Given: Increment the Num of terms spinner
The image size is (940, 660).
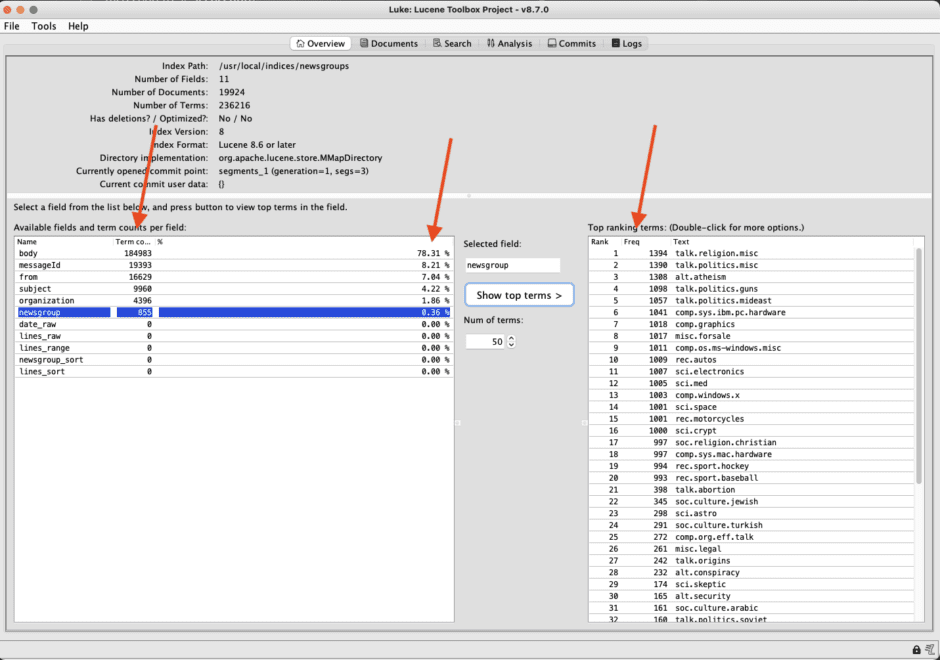Looking at the screenshot, I should point(509,337).
